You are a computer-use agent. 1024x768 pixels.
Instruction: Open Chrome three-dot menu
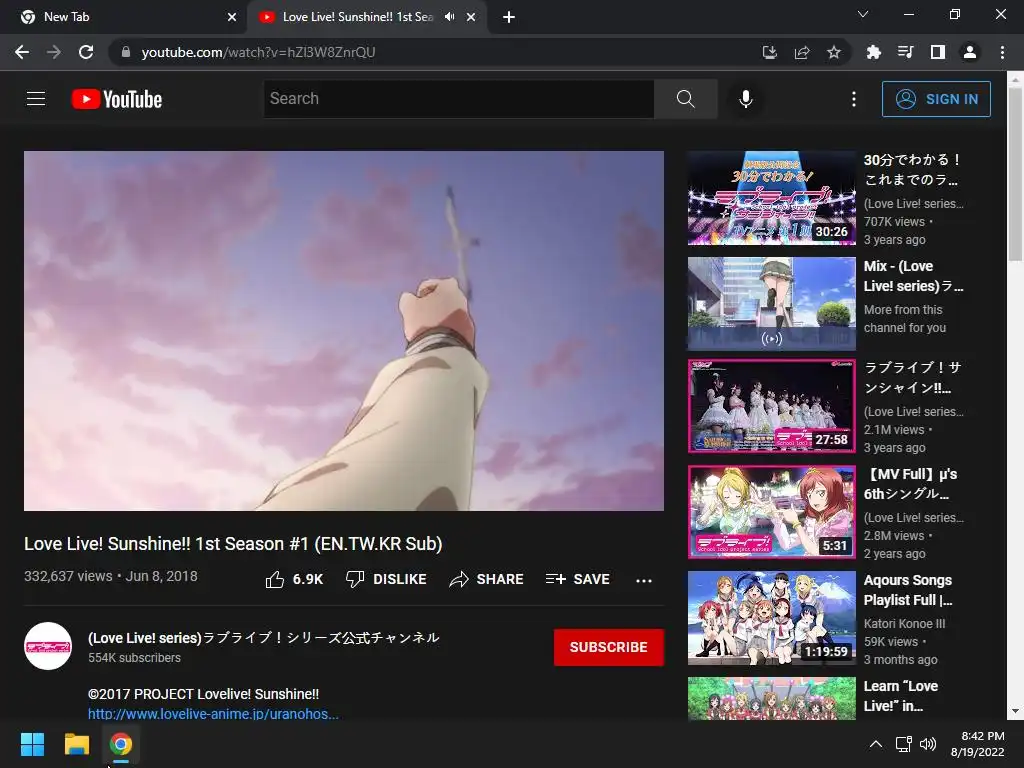pyautogui.click(x=1002, y=52)
